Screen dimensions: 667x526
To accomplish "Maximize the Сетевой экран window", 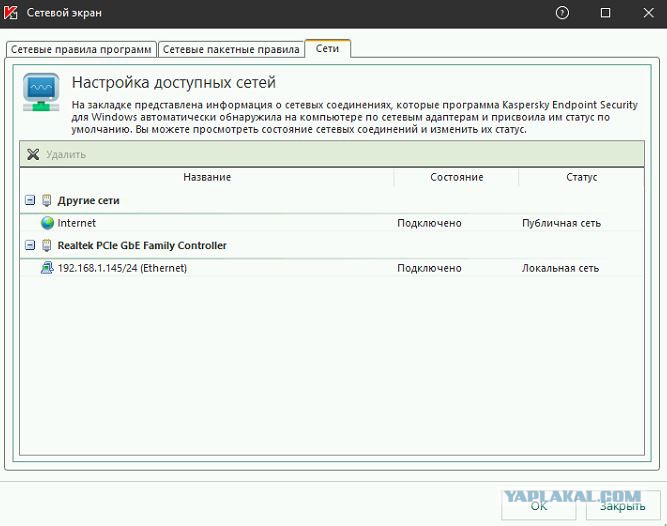I will coord(605,13).
